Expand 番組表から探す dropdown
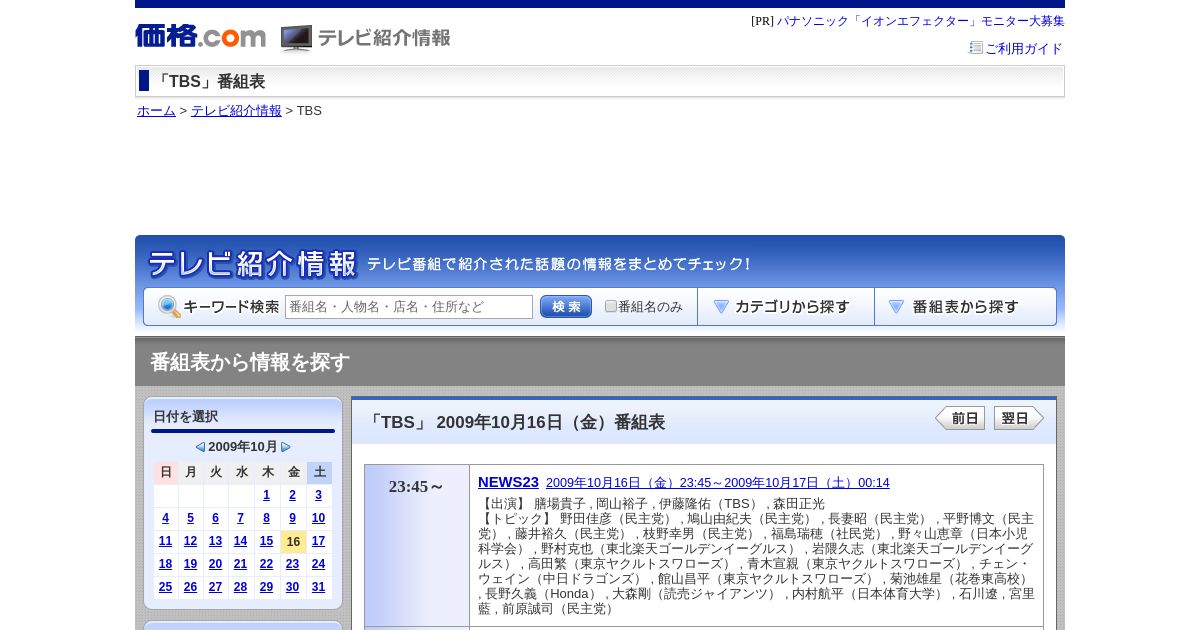This screenshot has height=630, width=1200. click(x=965, y=307)
